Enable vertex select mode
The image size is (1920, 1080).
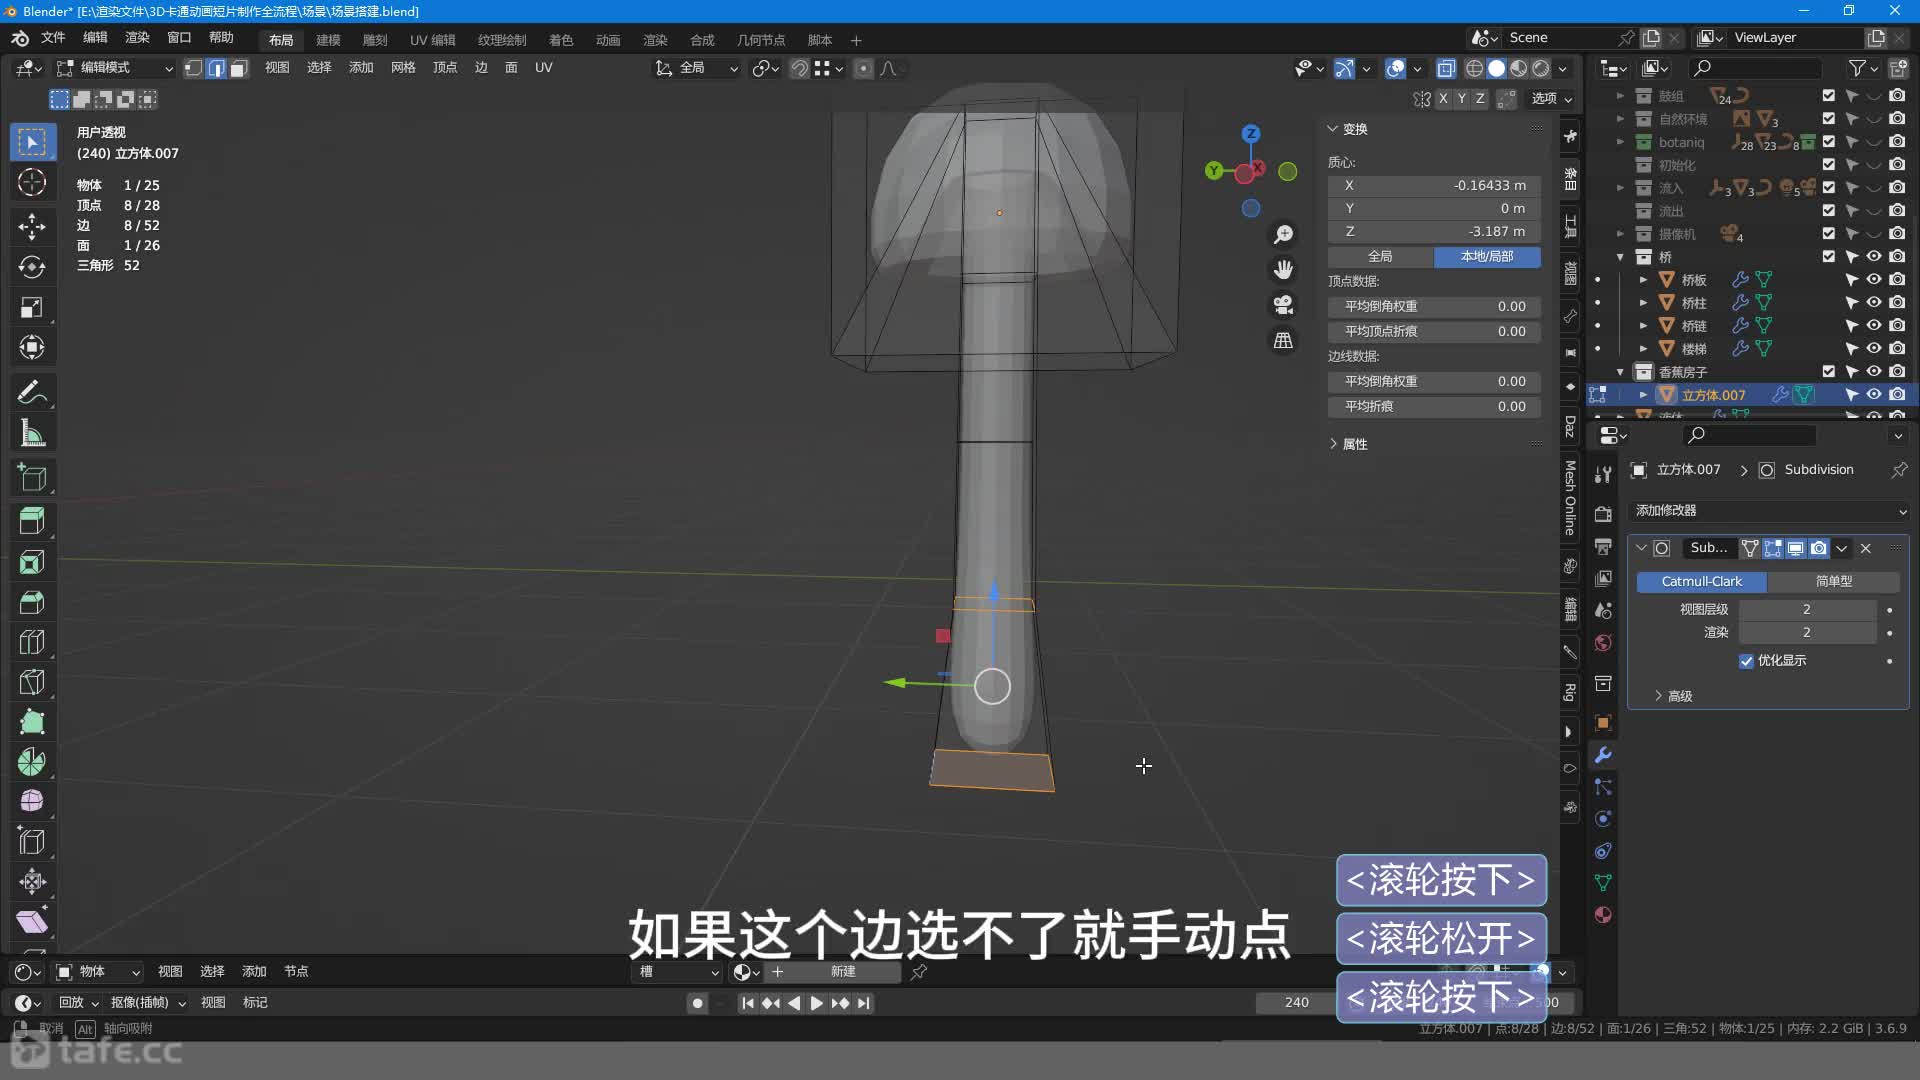pos(193,68)
